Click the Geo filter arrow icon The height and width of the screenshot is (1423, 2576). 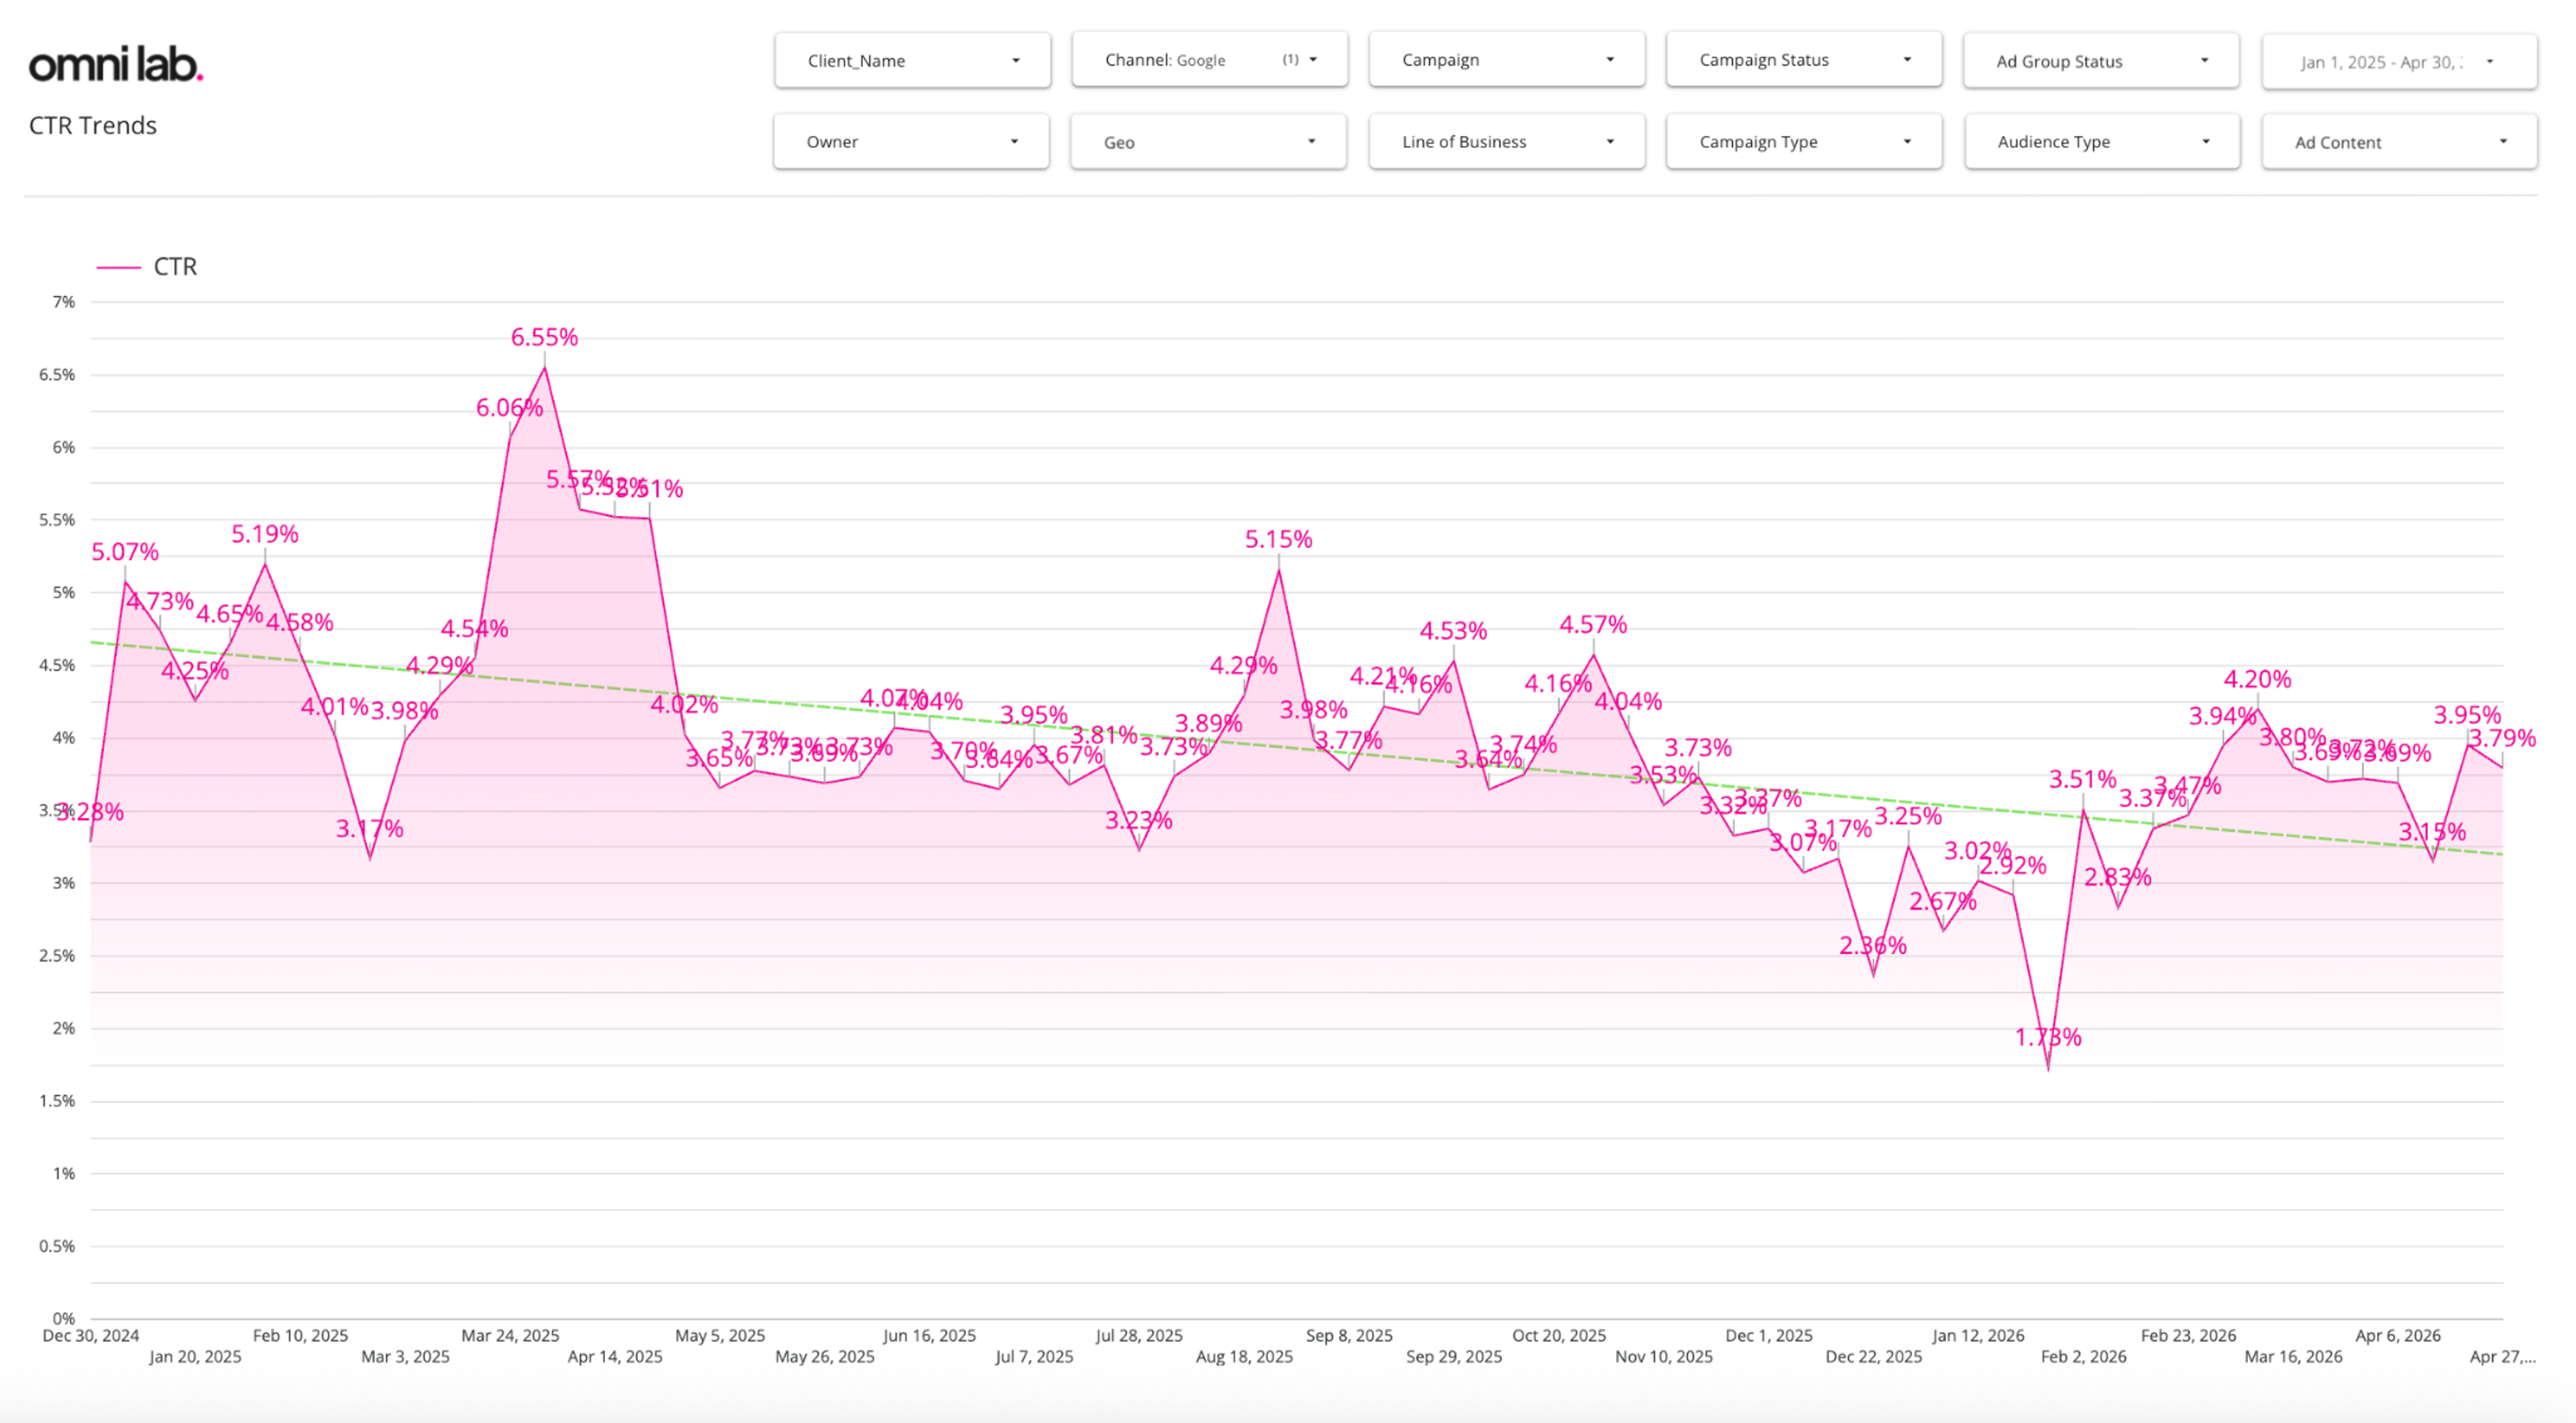coord(1311,142)
